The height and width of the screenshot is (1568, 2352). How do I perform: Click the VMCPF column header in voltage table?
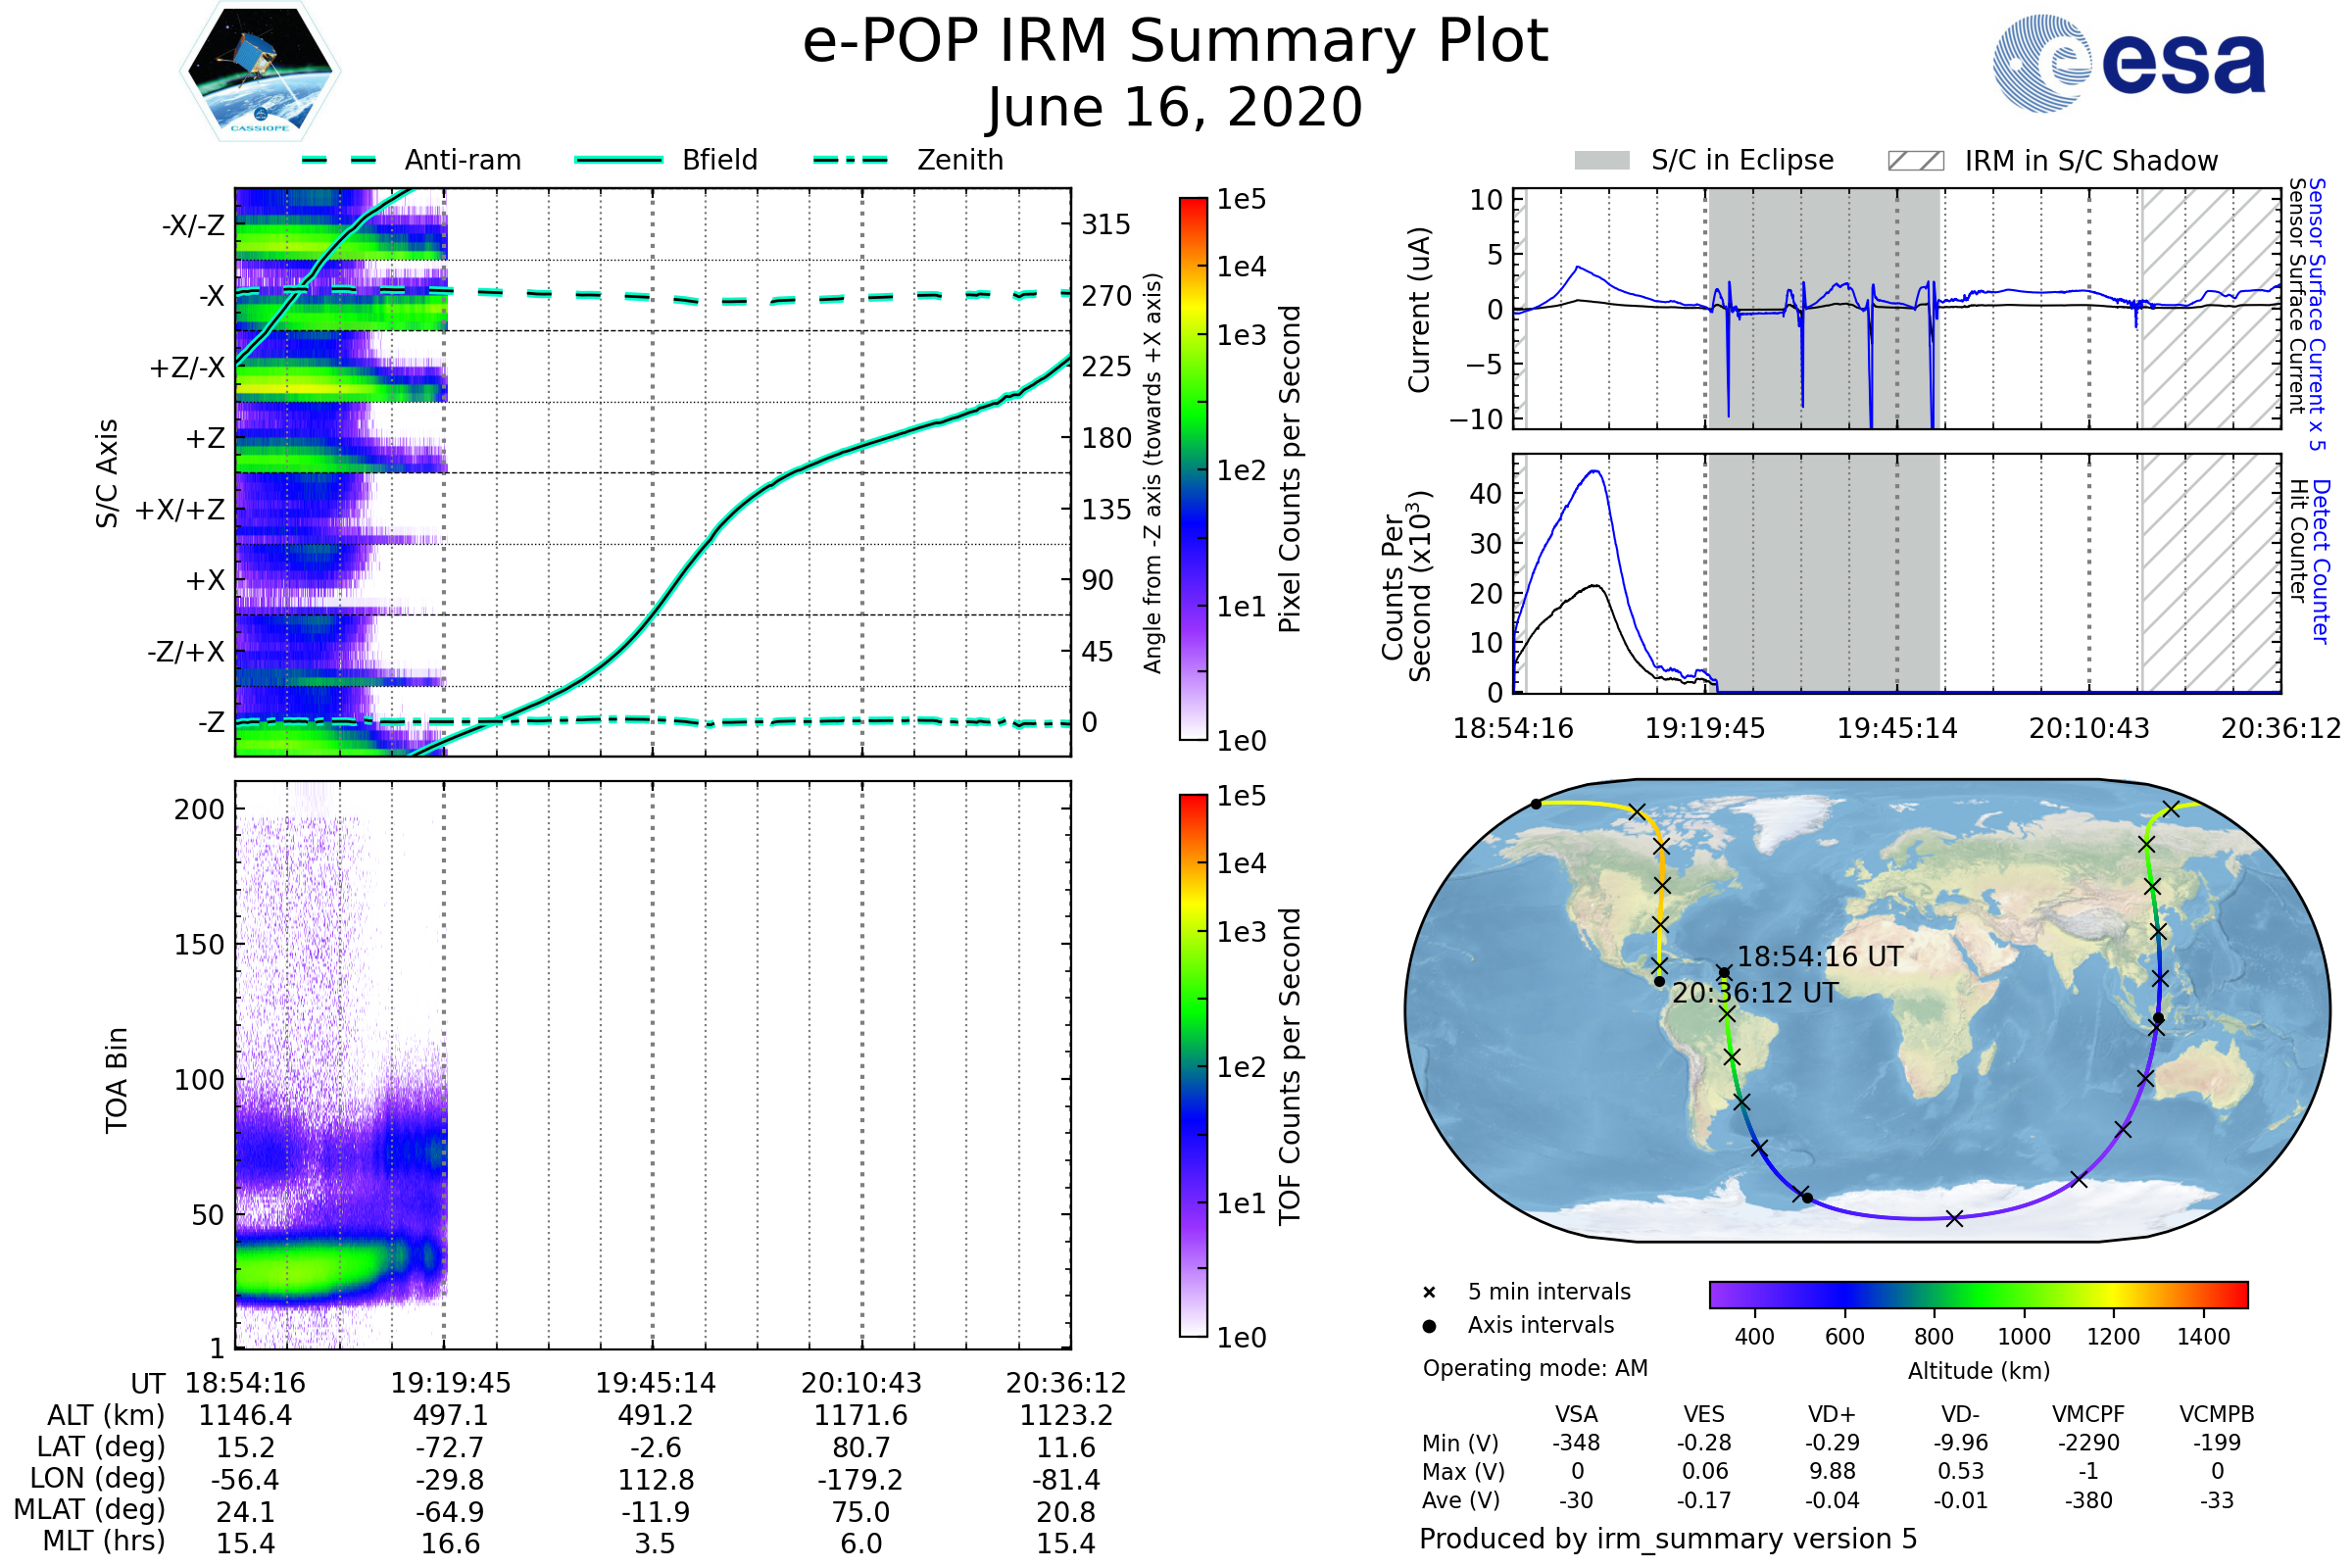pos(2088,1414)
